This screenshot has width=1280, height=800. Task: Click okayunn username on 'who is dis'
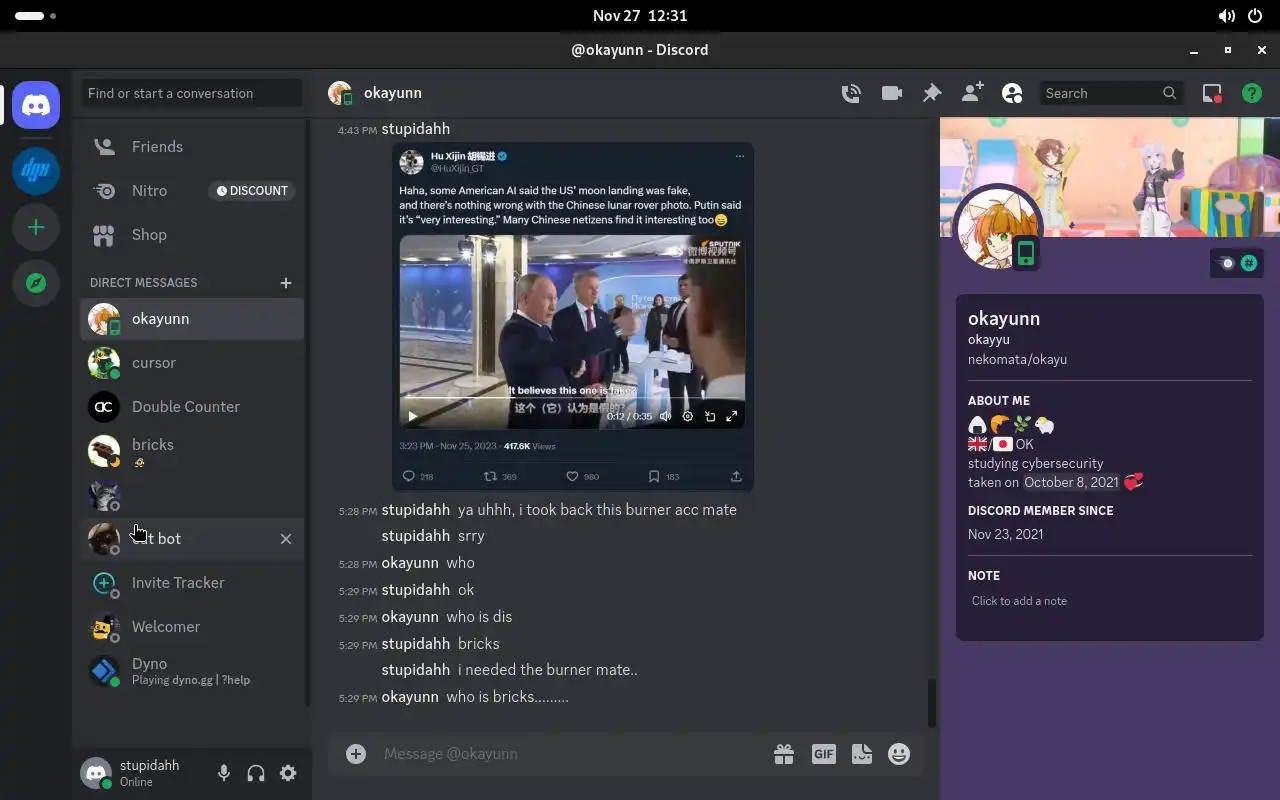point(410,617)
